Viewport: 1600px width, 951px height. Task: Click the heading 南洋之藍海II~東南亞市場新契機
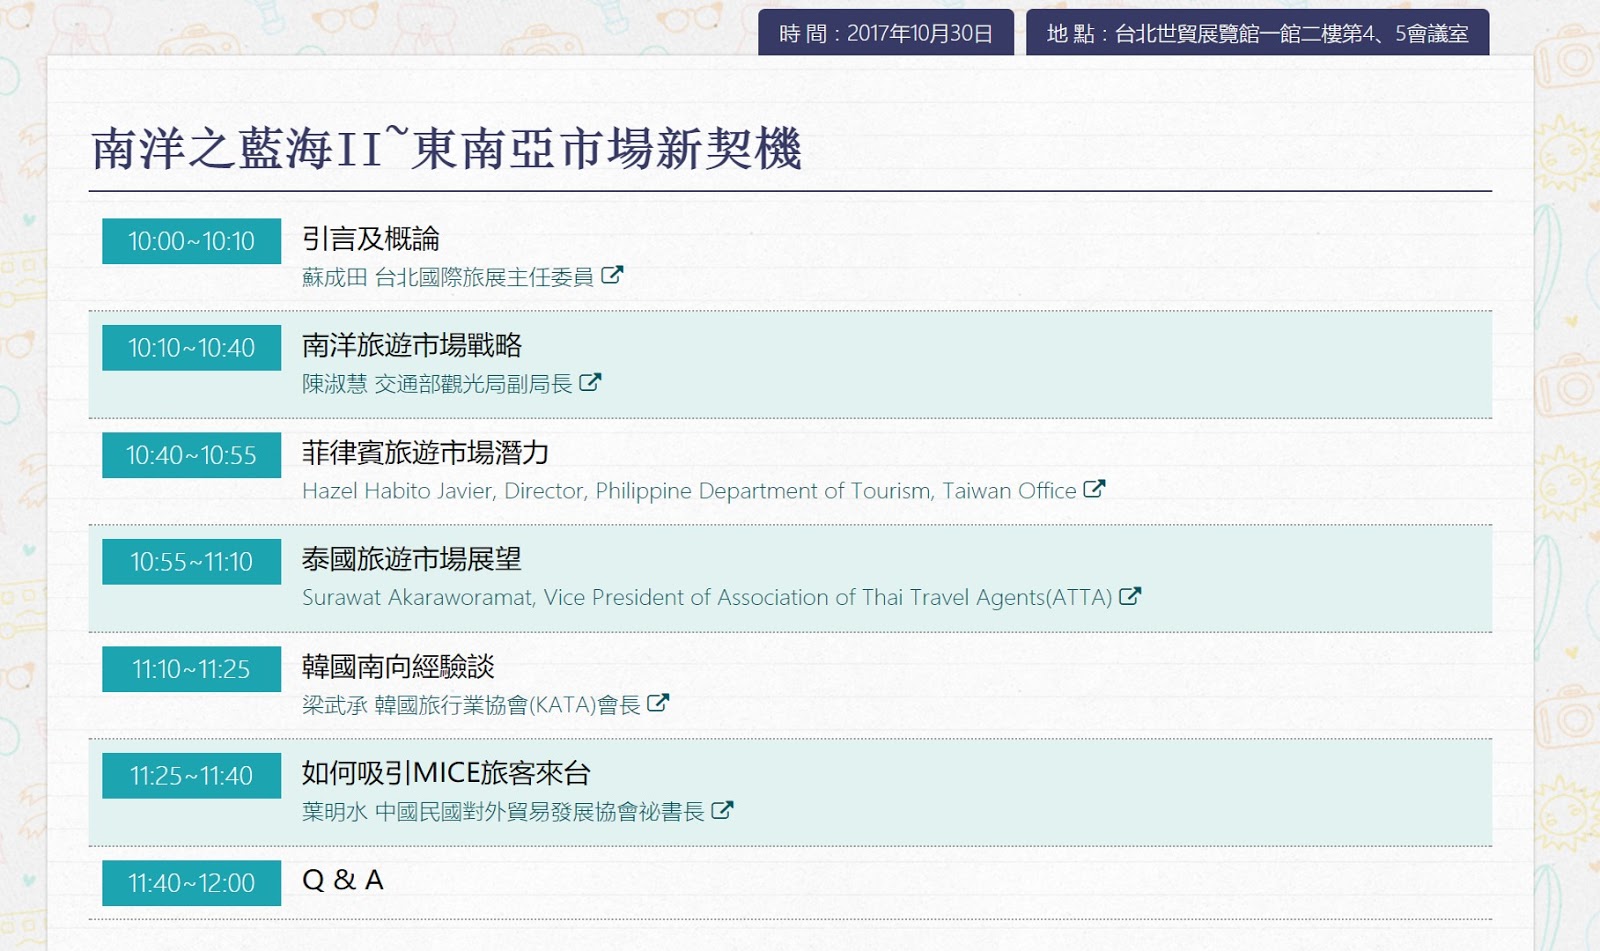[446, 149]
